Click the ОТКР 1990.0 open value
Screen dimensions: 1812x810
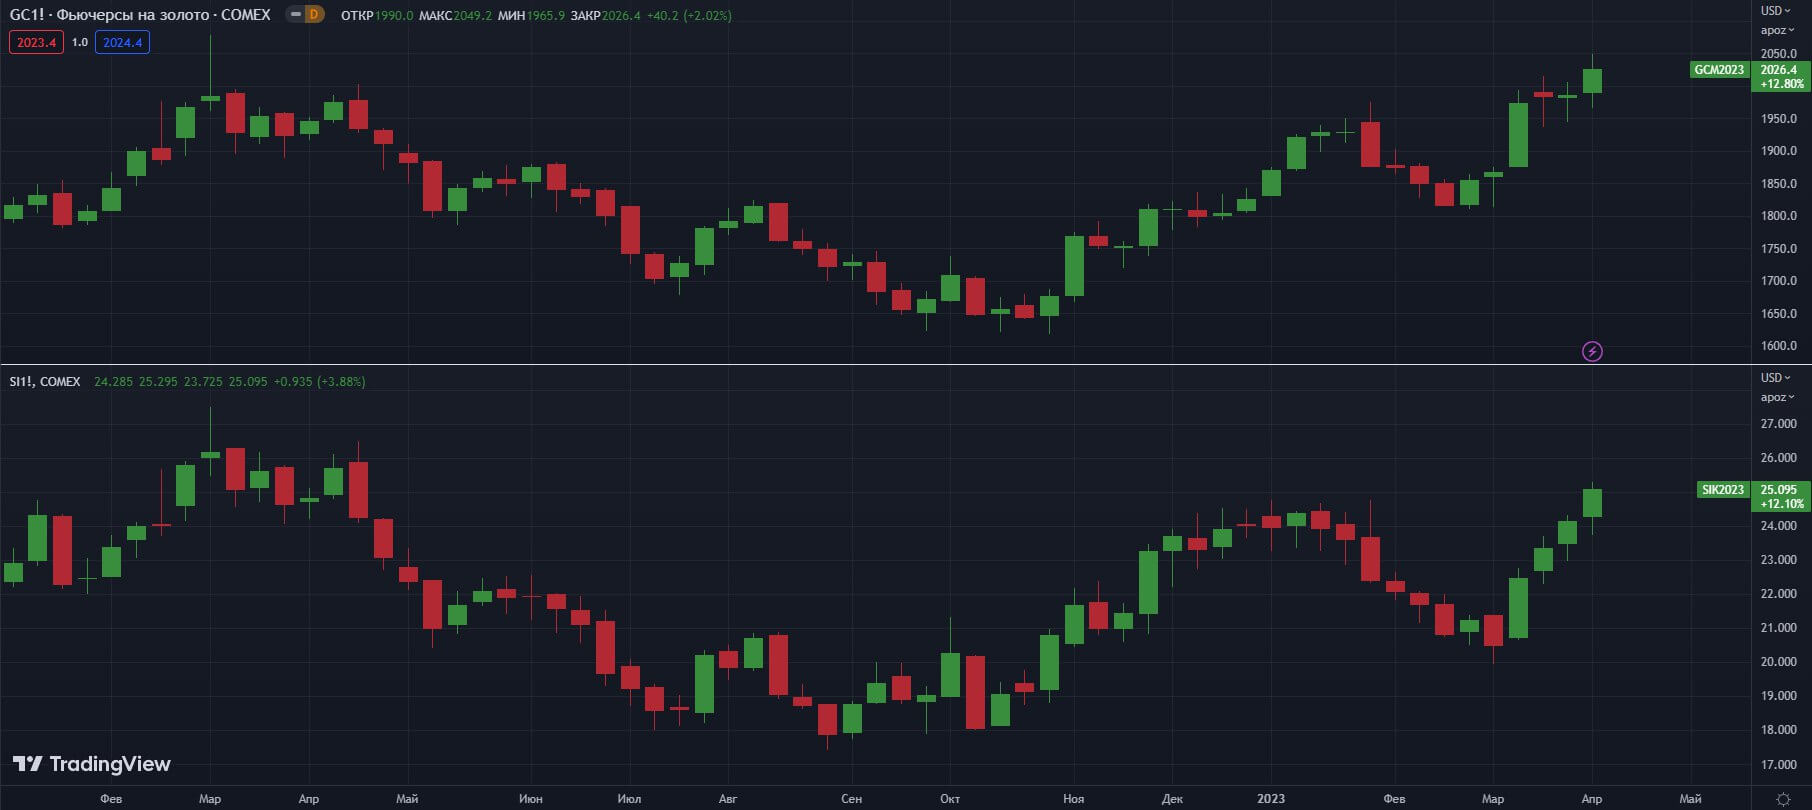377,16
